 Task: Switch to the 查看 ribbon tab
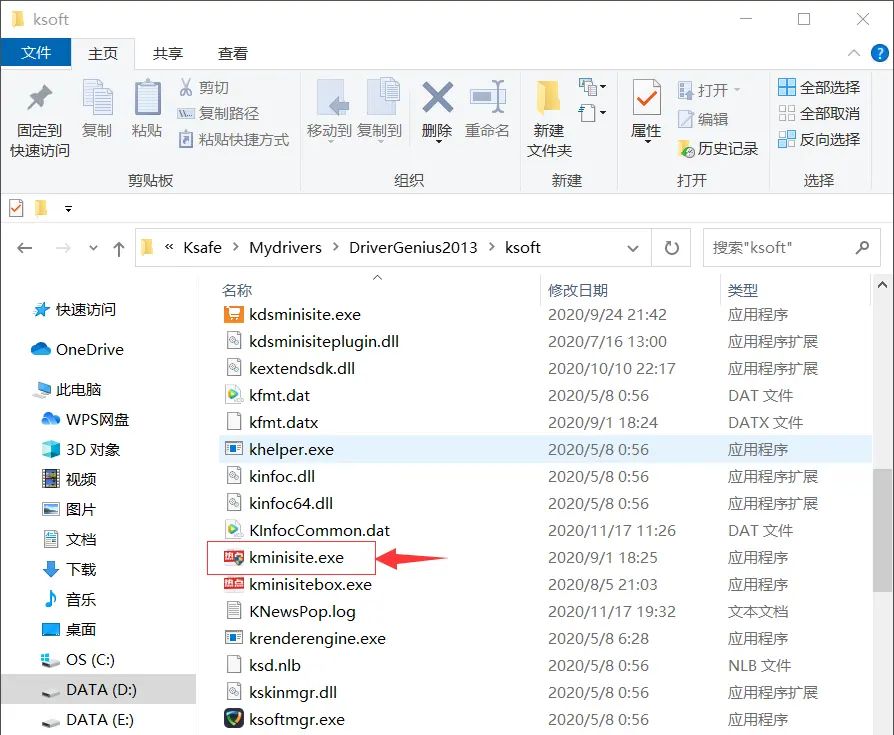(x=233, y=53)
